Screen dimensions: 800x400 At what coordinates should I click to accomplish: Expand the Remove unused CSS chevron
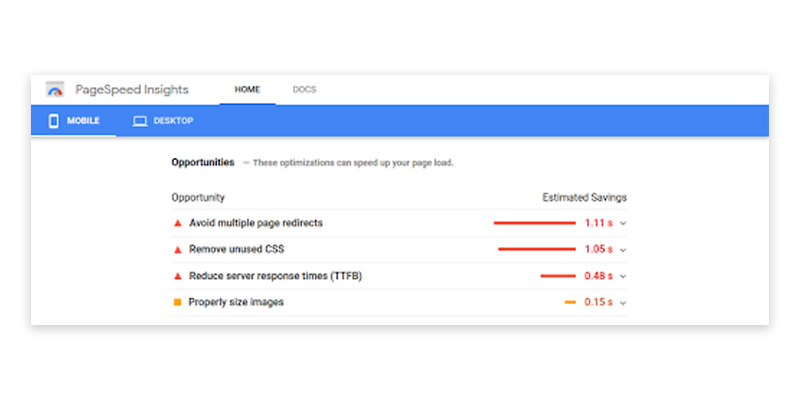pyautogui.click(x=623, y=249)
